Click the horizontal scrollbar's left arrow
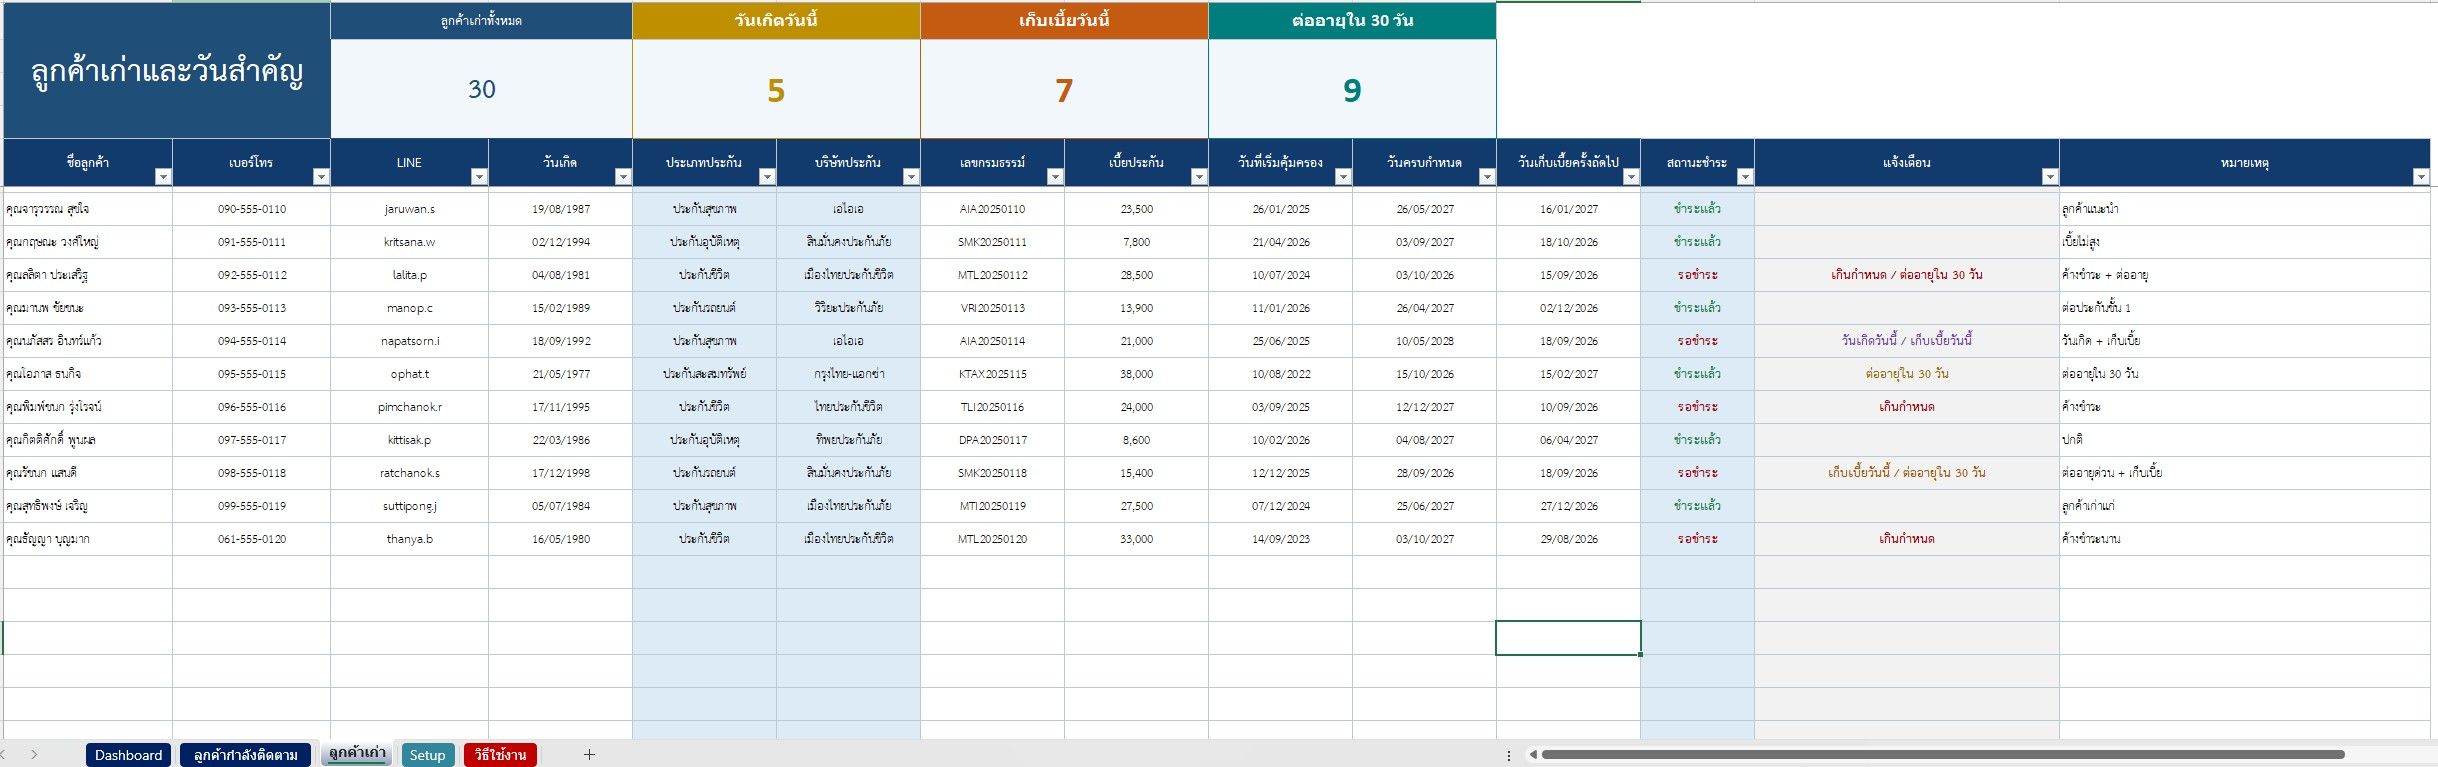2438x767 pixels. point(1532,755)
